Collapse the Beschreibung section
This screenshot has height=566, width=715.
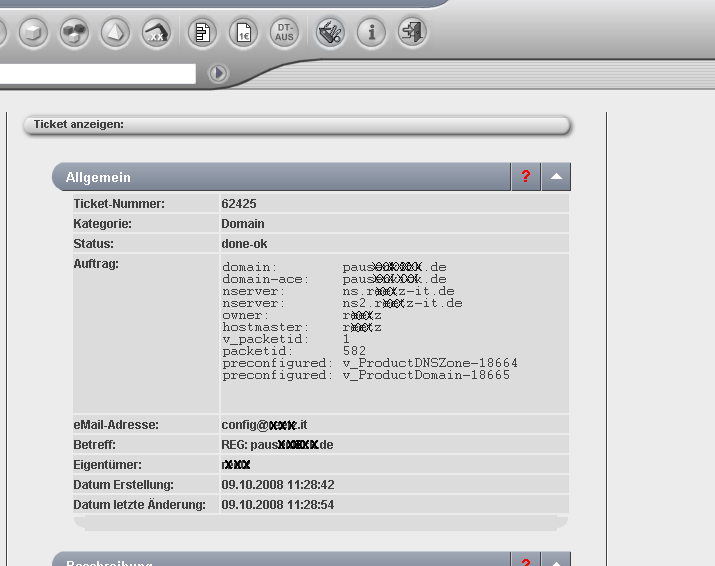click(x=557, y=561)
